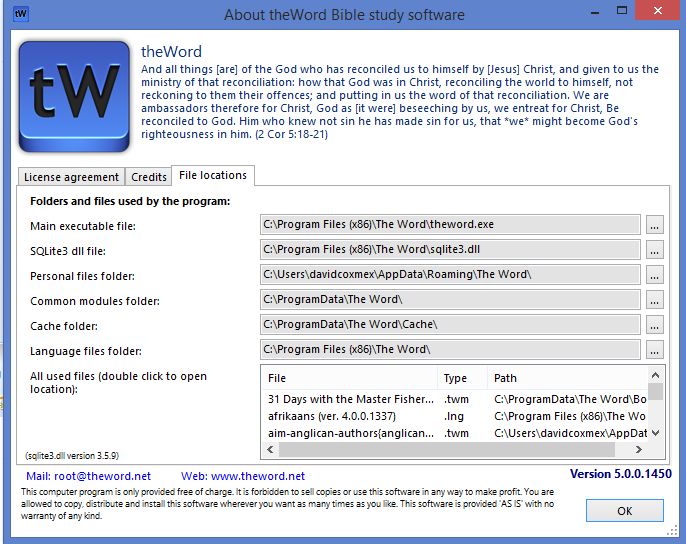686x544 pixels.
Task: Select the aim-anglican-authors file row
Action: pos(455,433)
